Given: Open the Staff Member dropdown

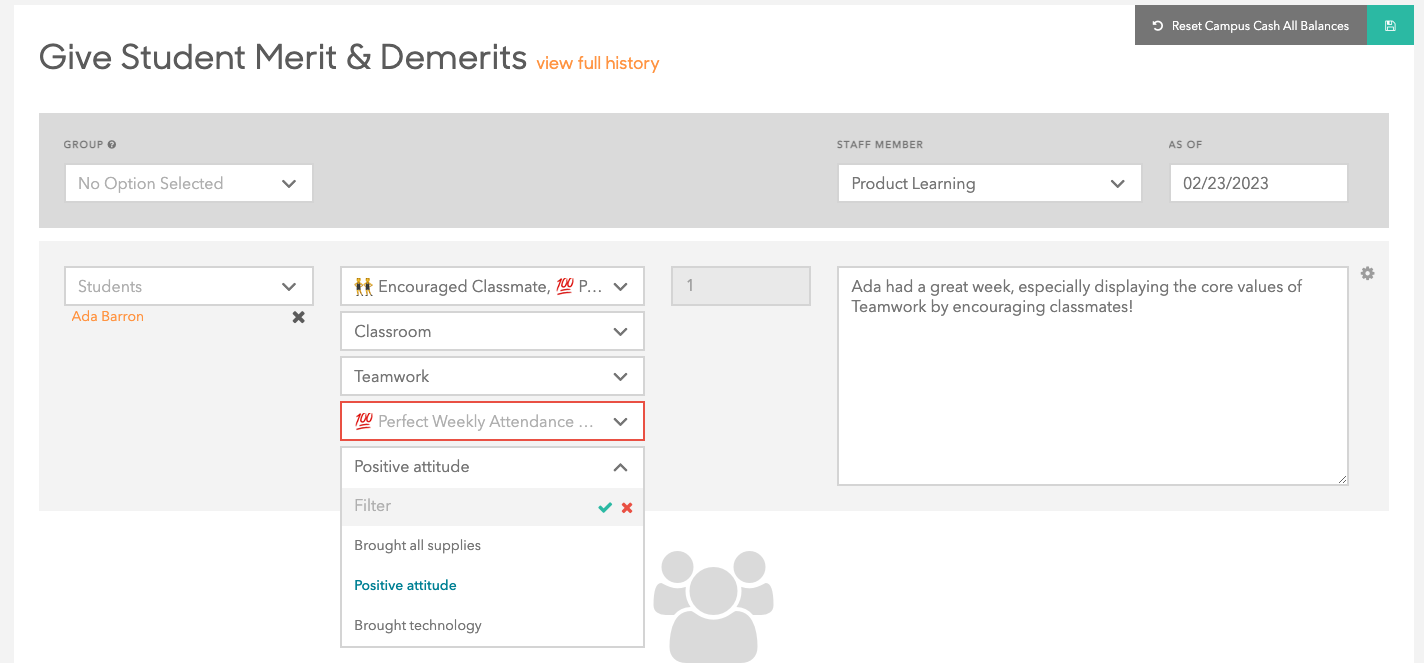Looking at the screenshot, I should [989, 184].
